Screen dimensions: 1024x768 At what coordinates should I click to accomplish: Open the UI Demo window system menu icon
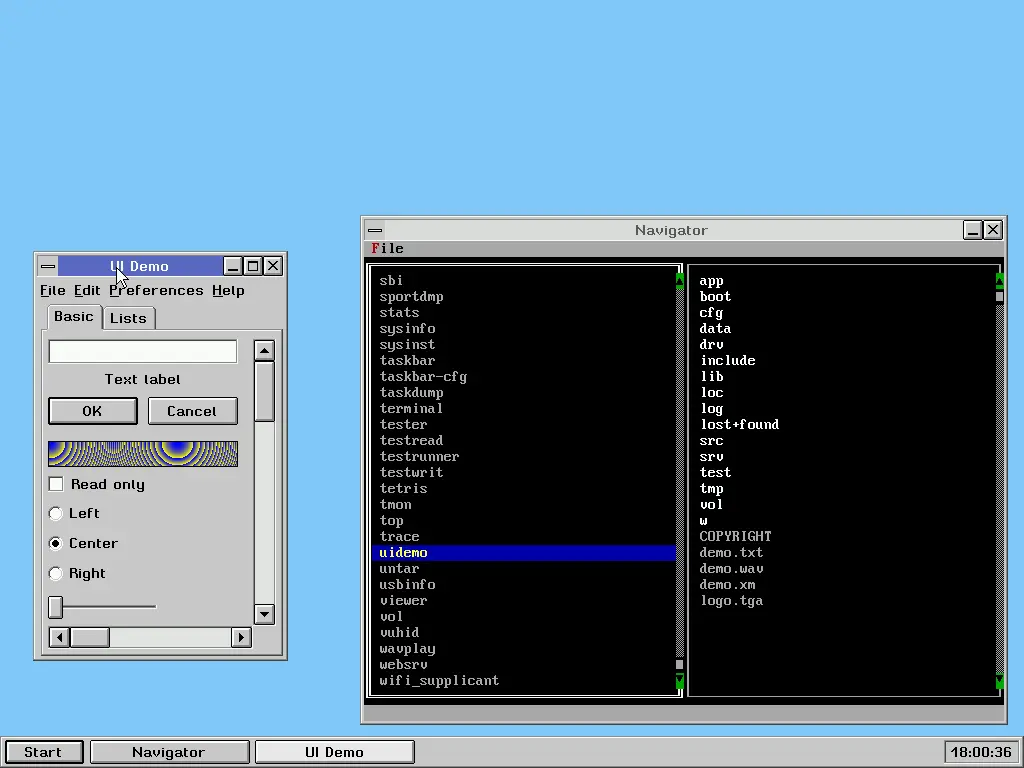click(x=47, y=266)
